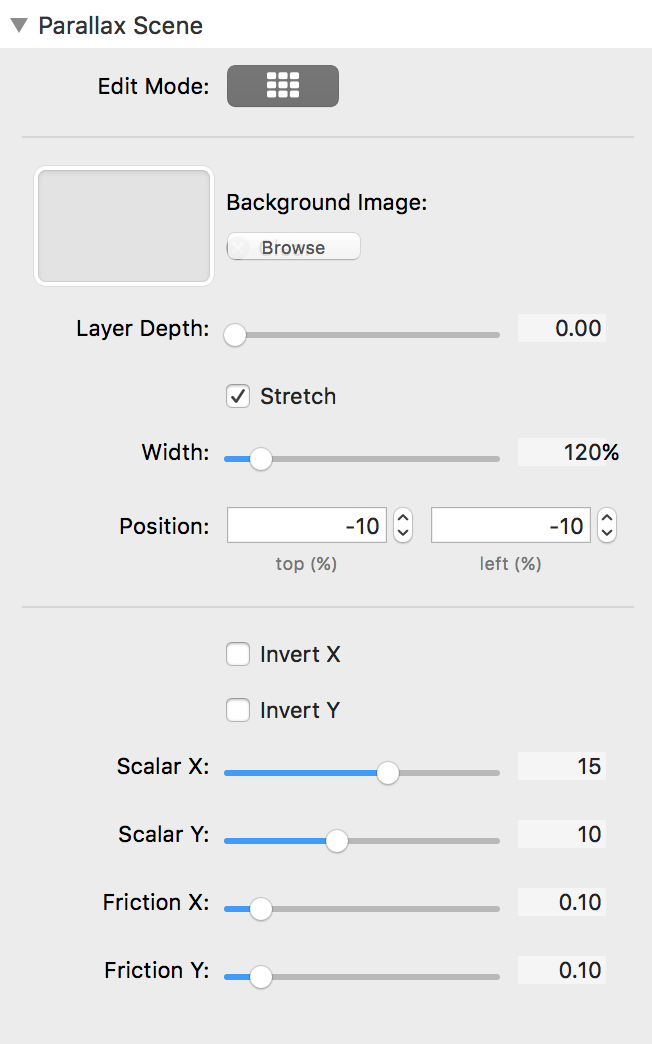652x1044 pixels.
Task: Click the Scalar Y slider knob
Action: 337,841
